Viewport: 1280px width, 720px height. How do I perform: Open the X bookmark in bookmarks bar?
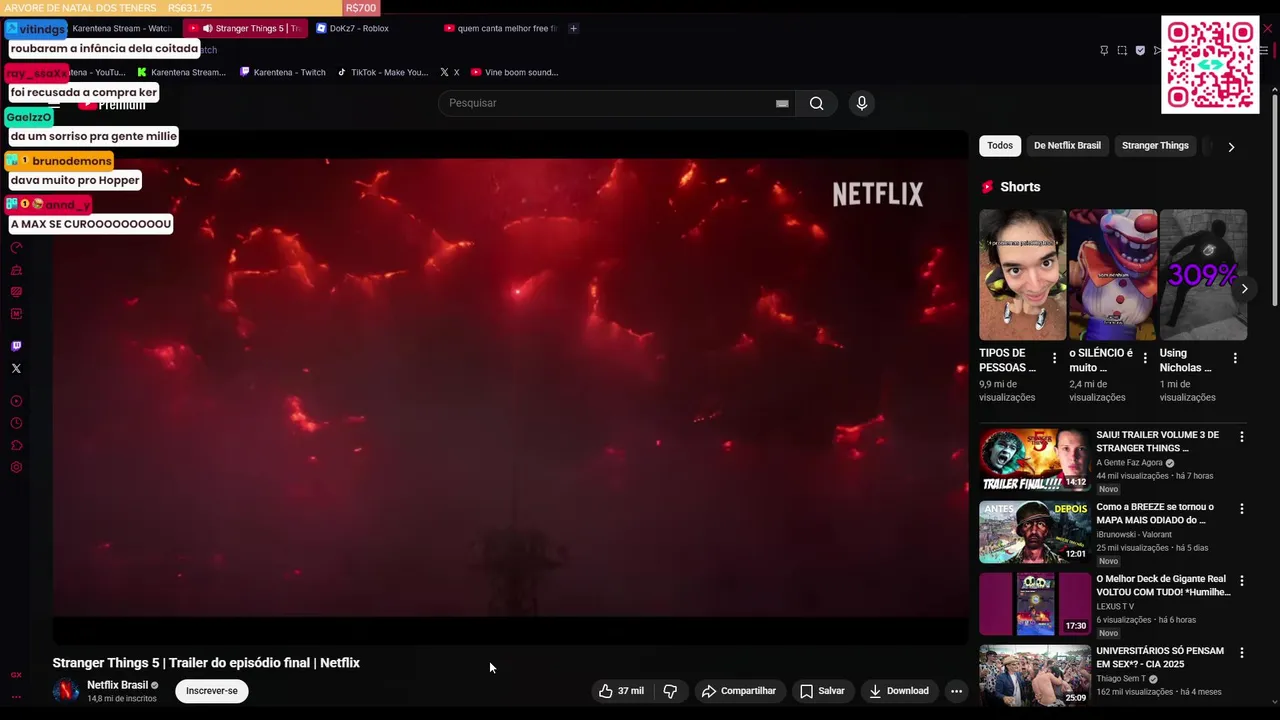[450, 72]
